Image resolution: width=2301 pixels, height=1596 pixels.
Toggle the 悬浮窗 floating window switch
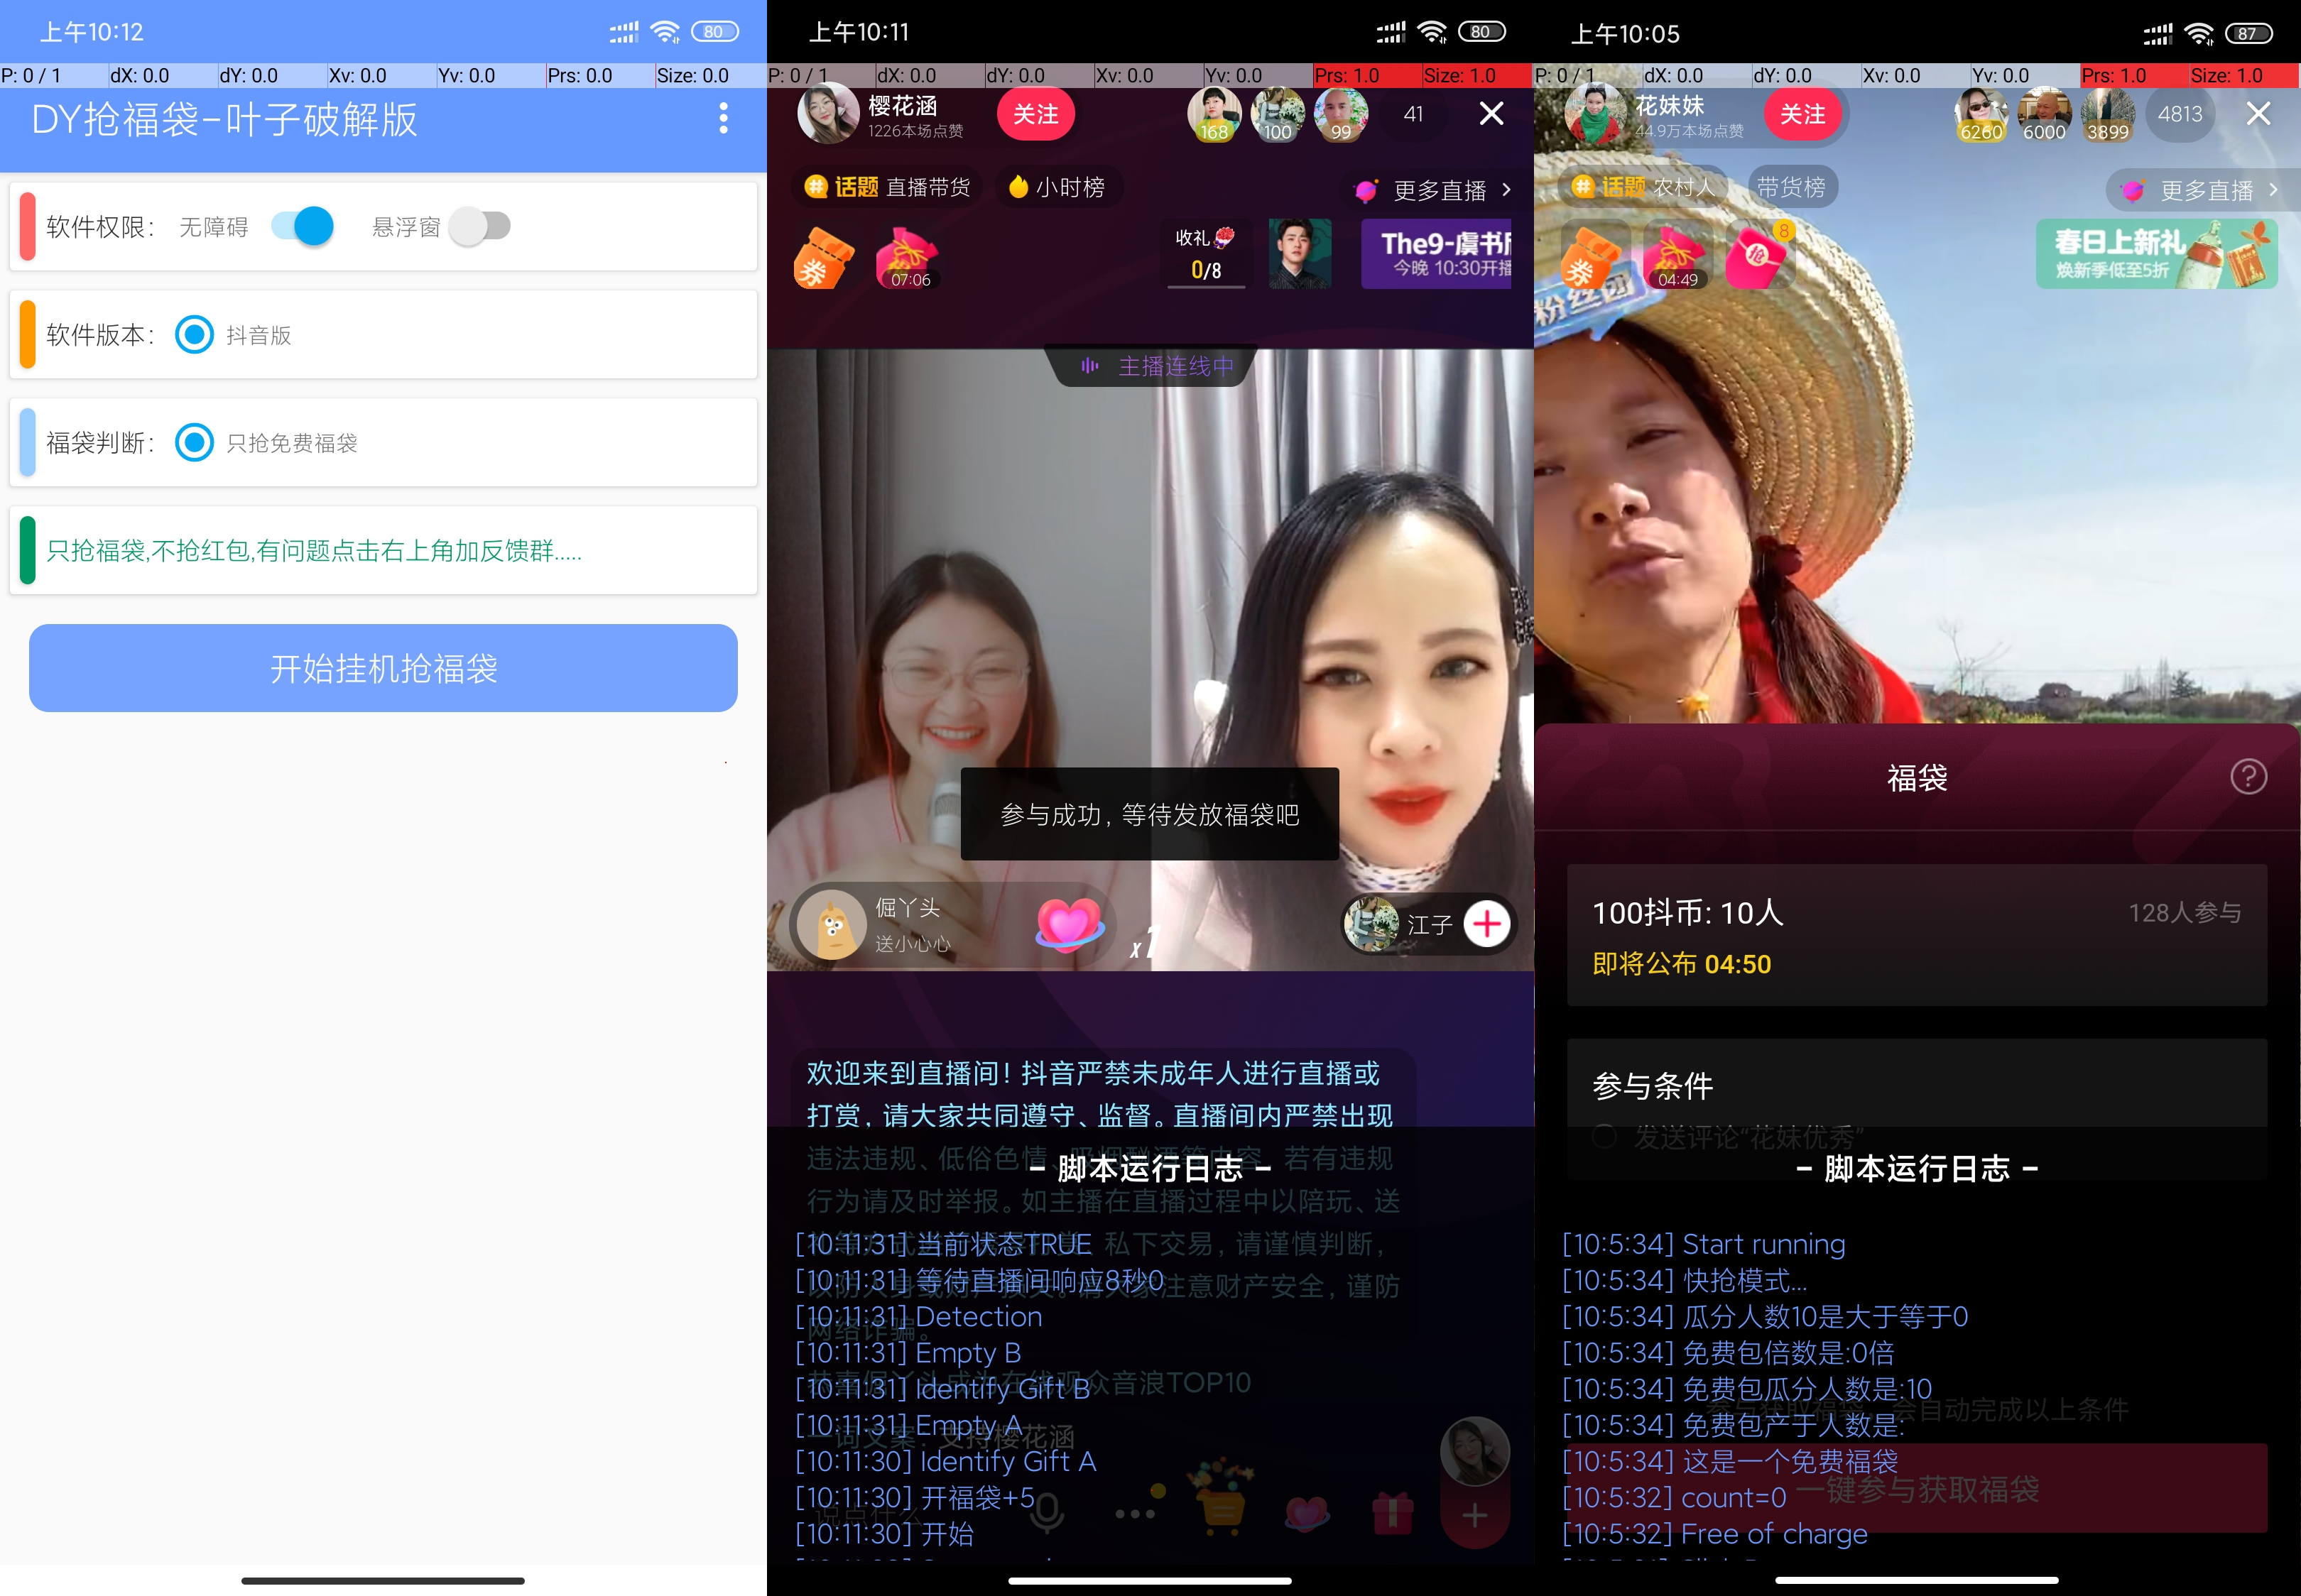(x=479, y=227)
